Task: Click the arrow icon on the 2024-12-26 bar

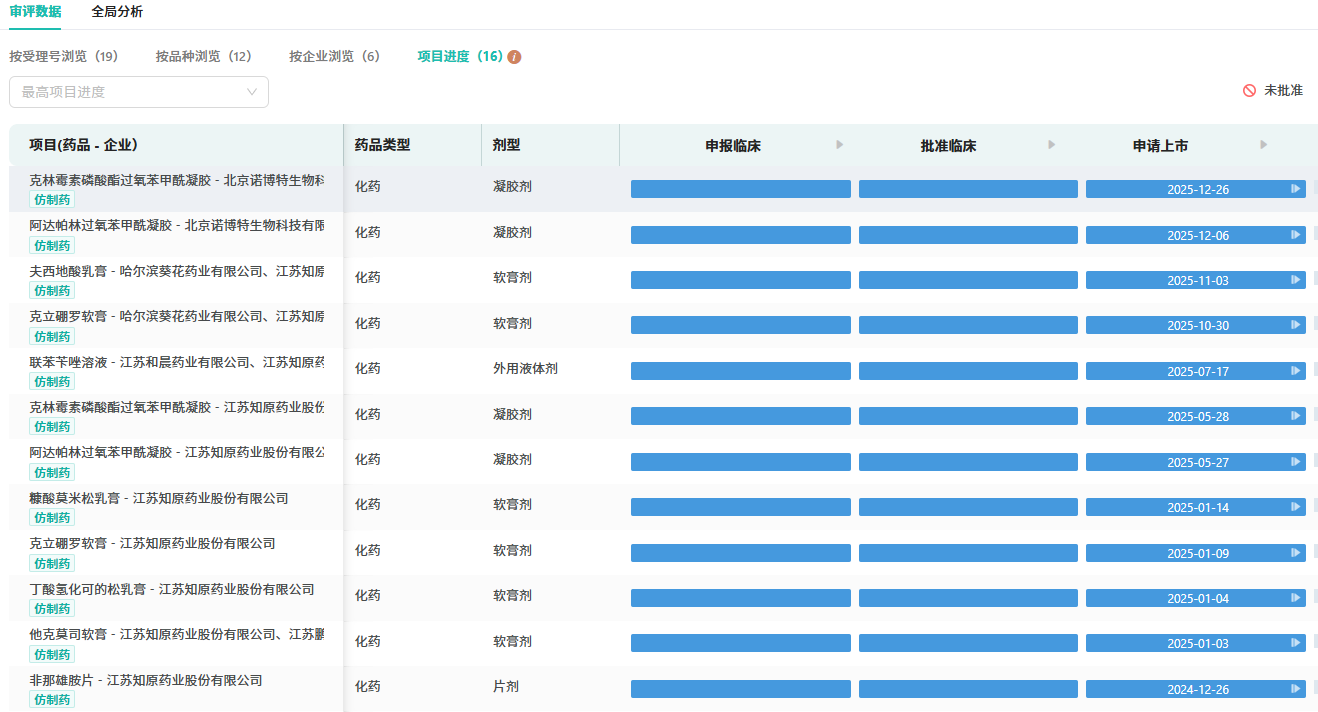Action: [1296, 689]
